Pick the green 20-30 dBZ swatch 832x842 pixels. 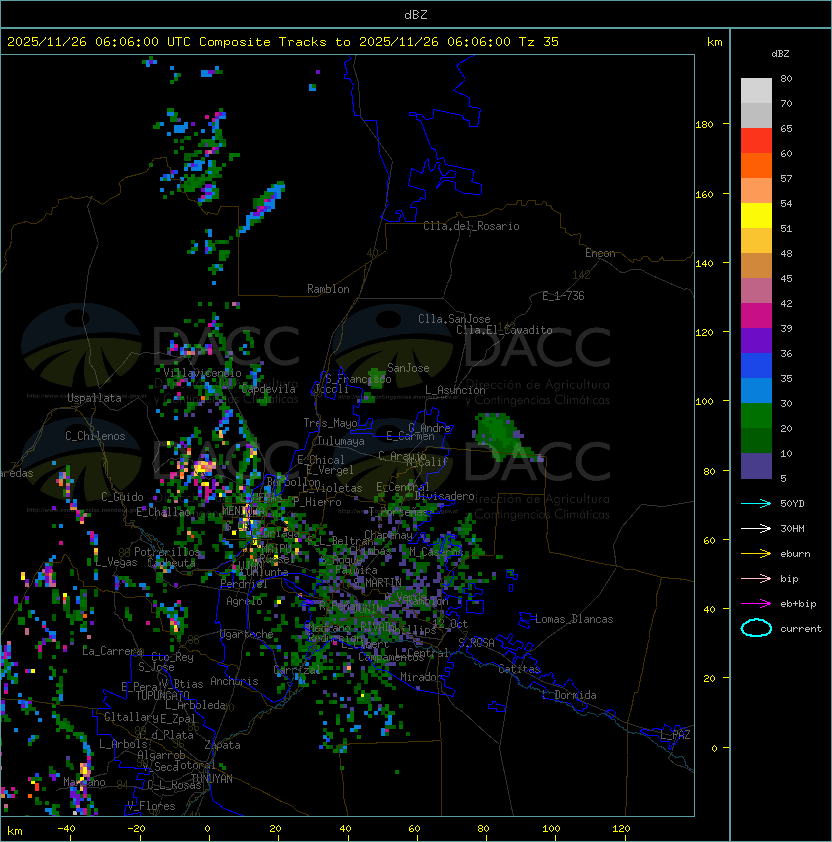756,416
